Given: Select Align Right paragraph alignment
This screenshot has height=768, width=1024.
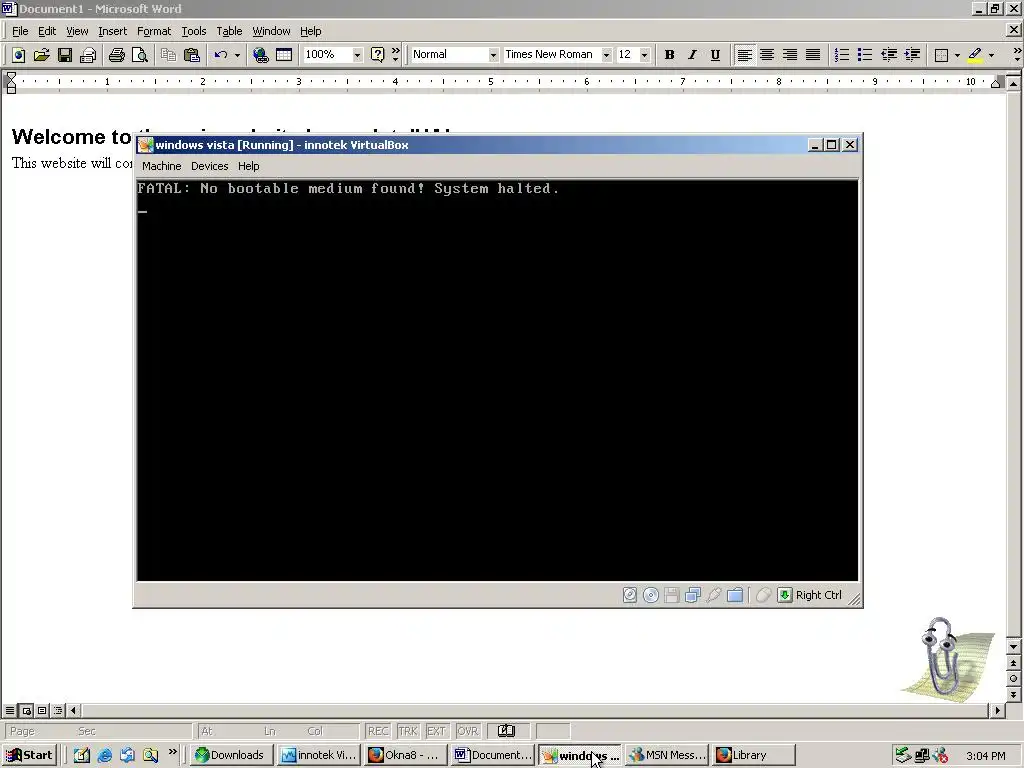Looking at the screenshot, I should pos(790,55).
